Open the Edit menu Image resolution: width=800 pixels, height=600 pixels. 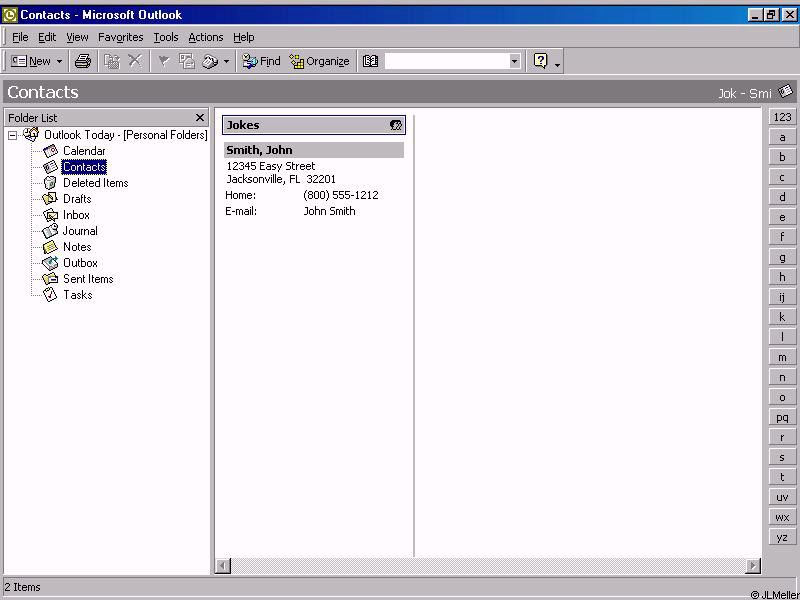[47, 37]
